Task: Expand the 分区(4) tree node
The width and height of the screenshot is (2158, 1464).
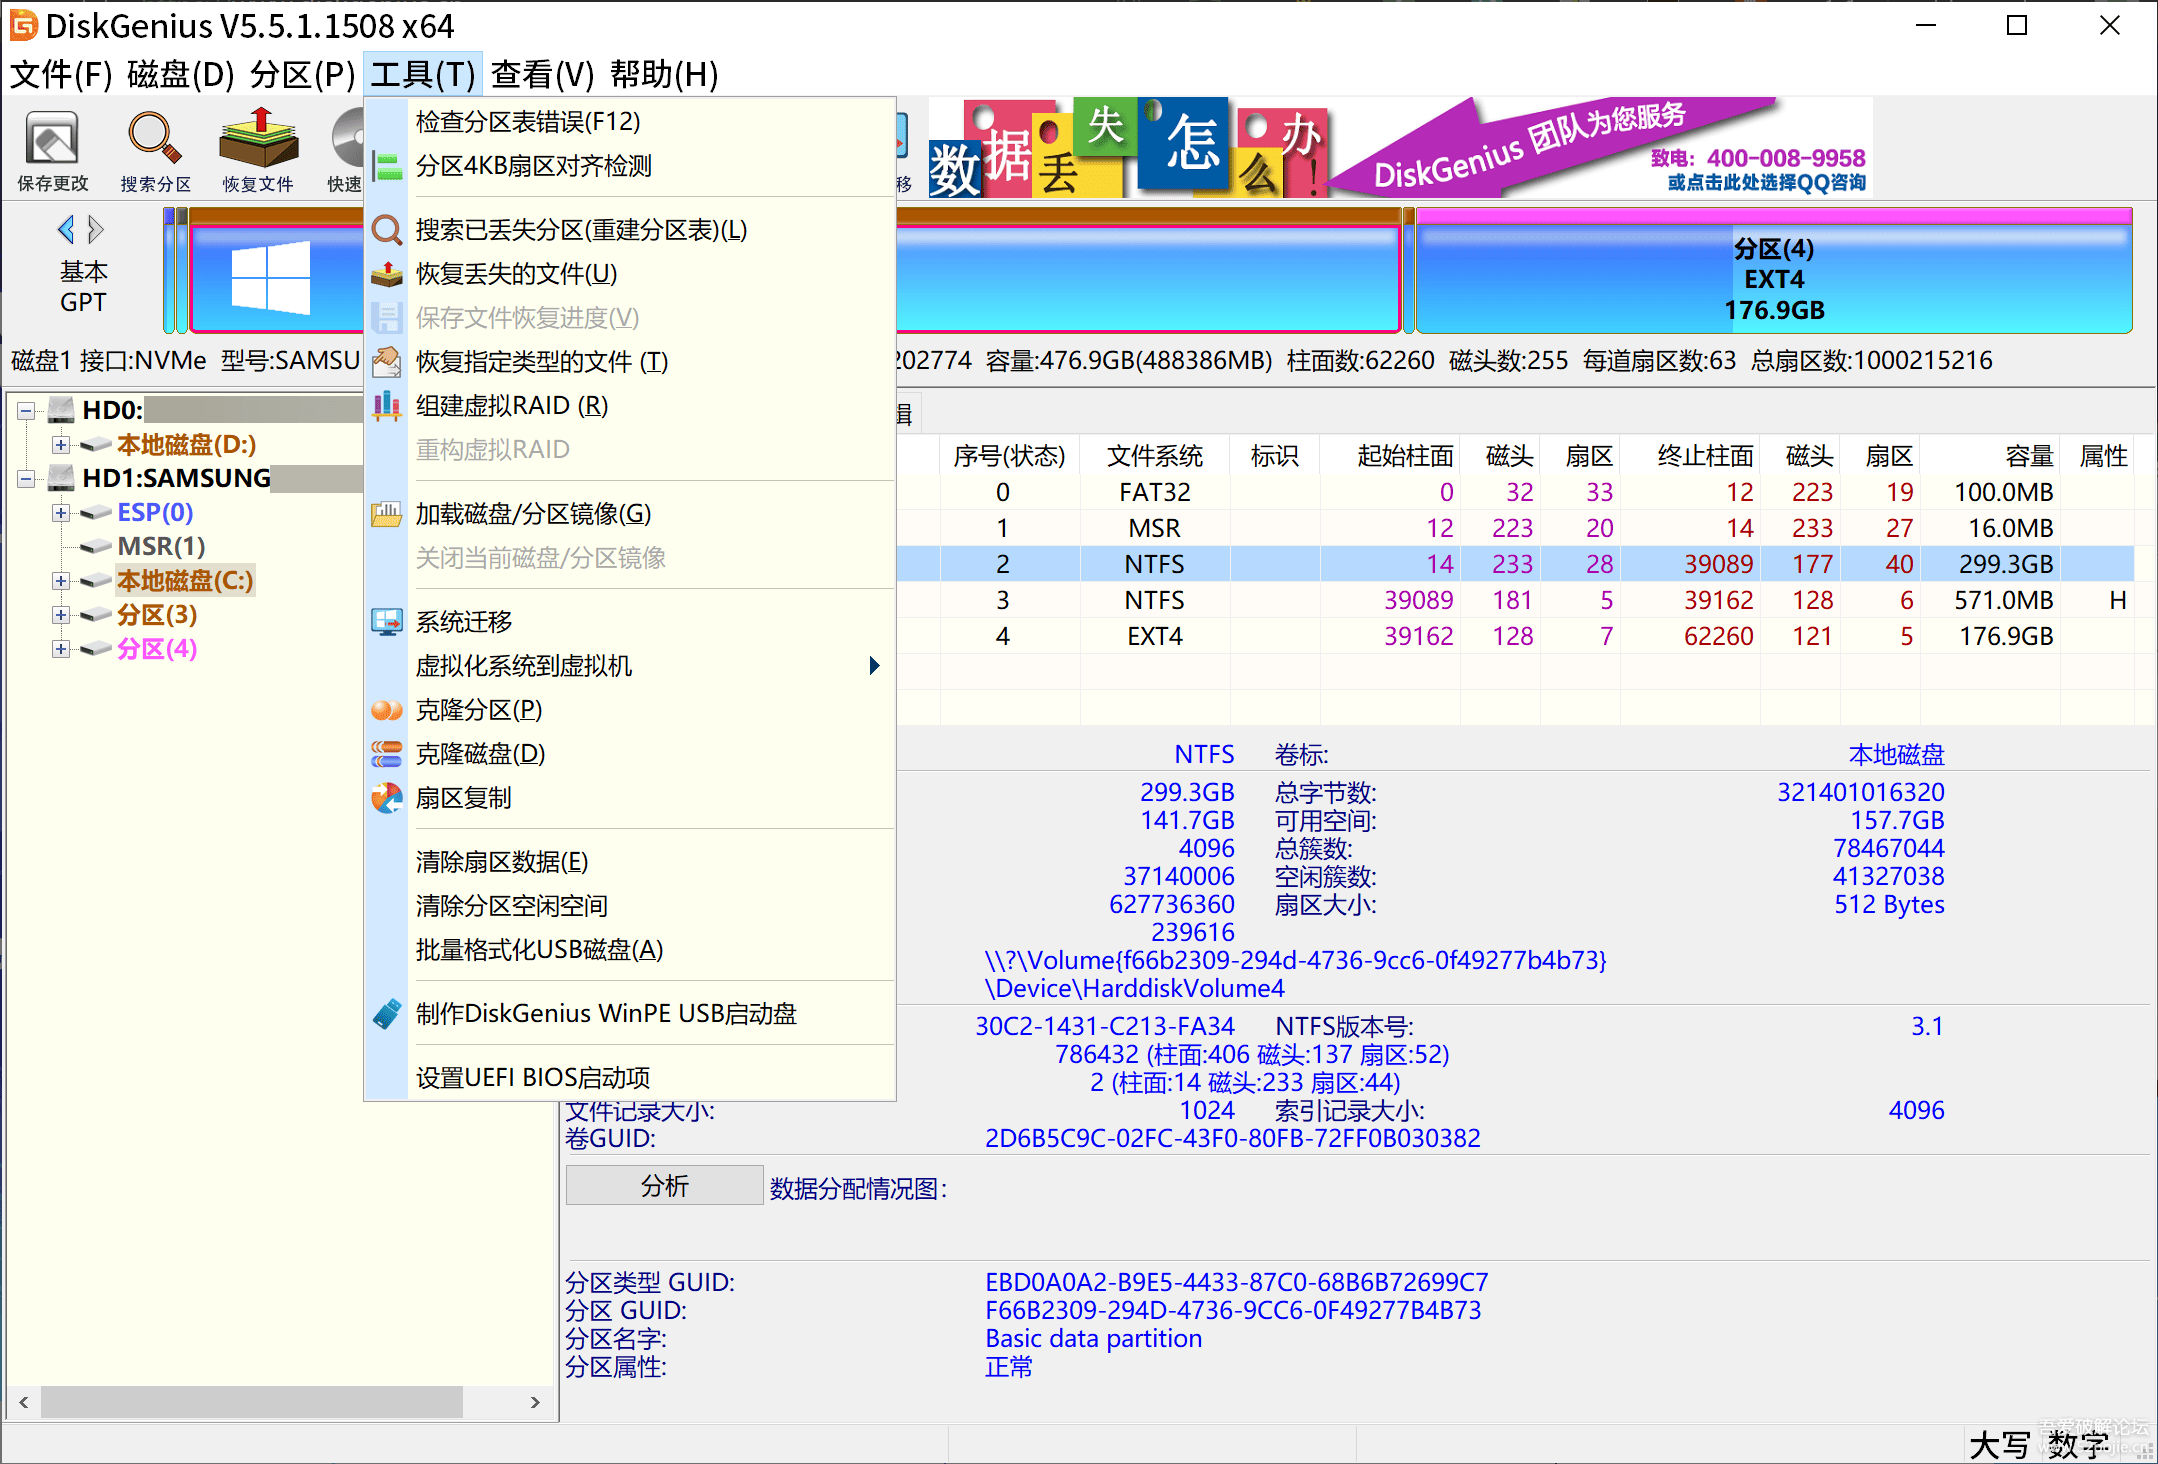Action: 61,649
